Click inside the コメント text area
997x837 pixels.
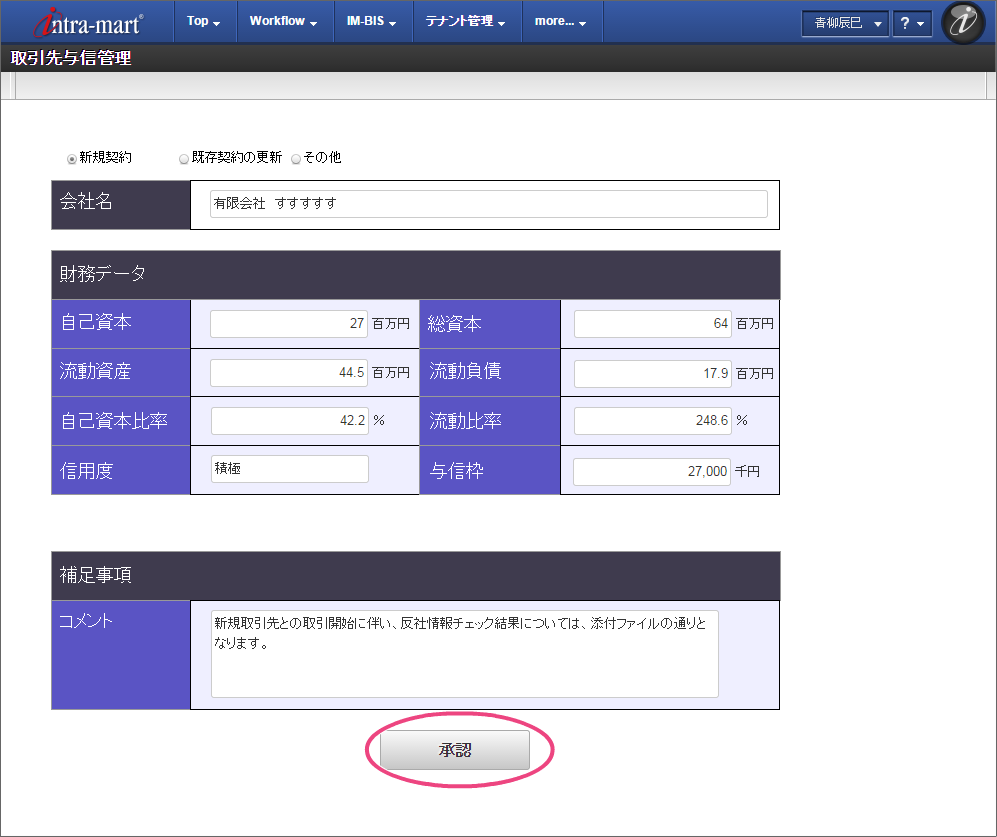point(464,654)
